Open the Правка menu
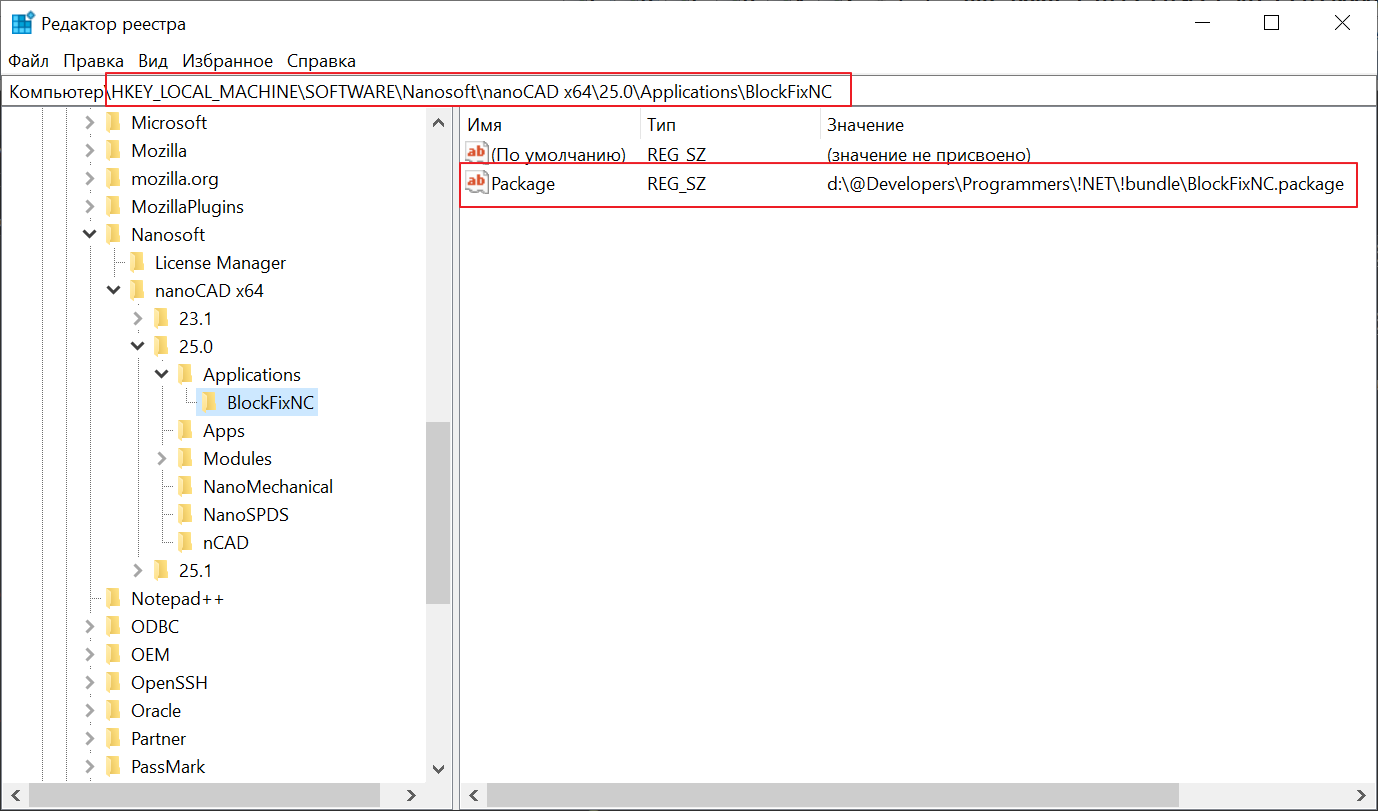 click(93, 61)
